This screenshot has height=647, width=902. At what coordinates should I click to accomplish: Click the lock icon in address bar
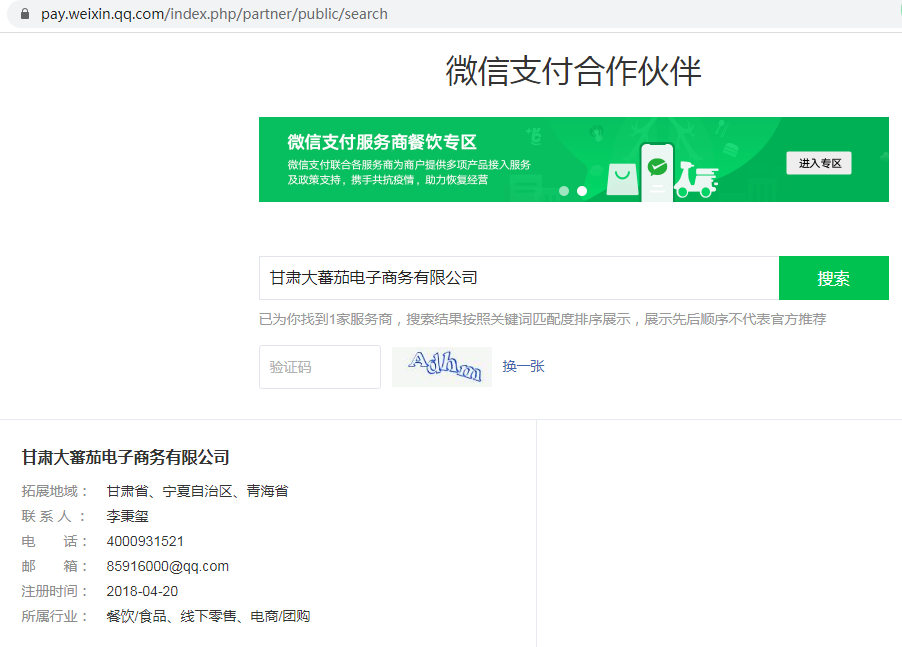25,14
